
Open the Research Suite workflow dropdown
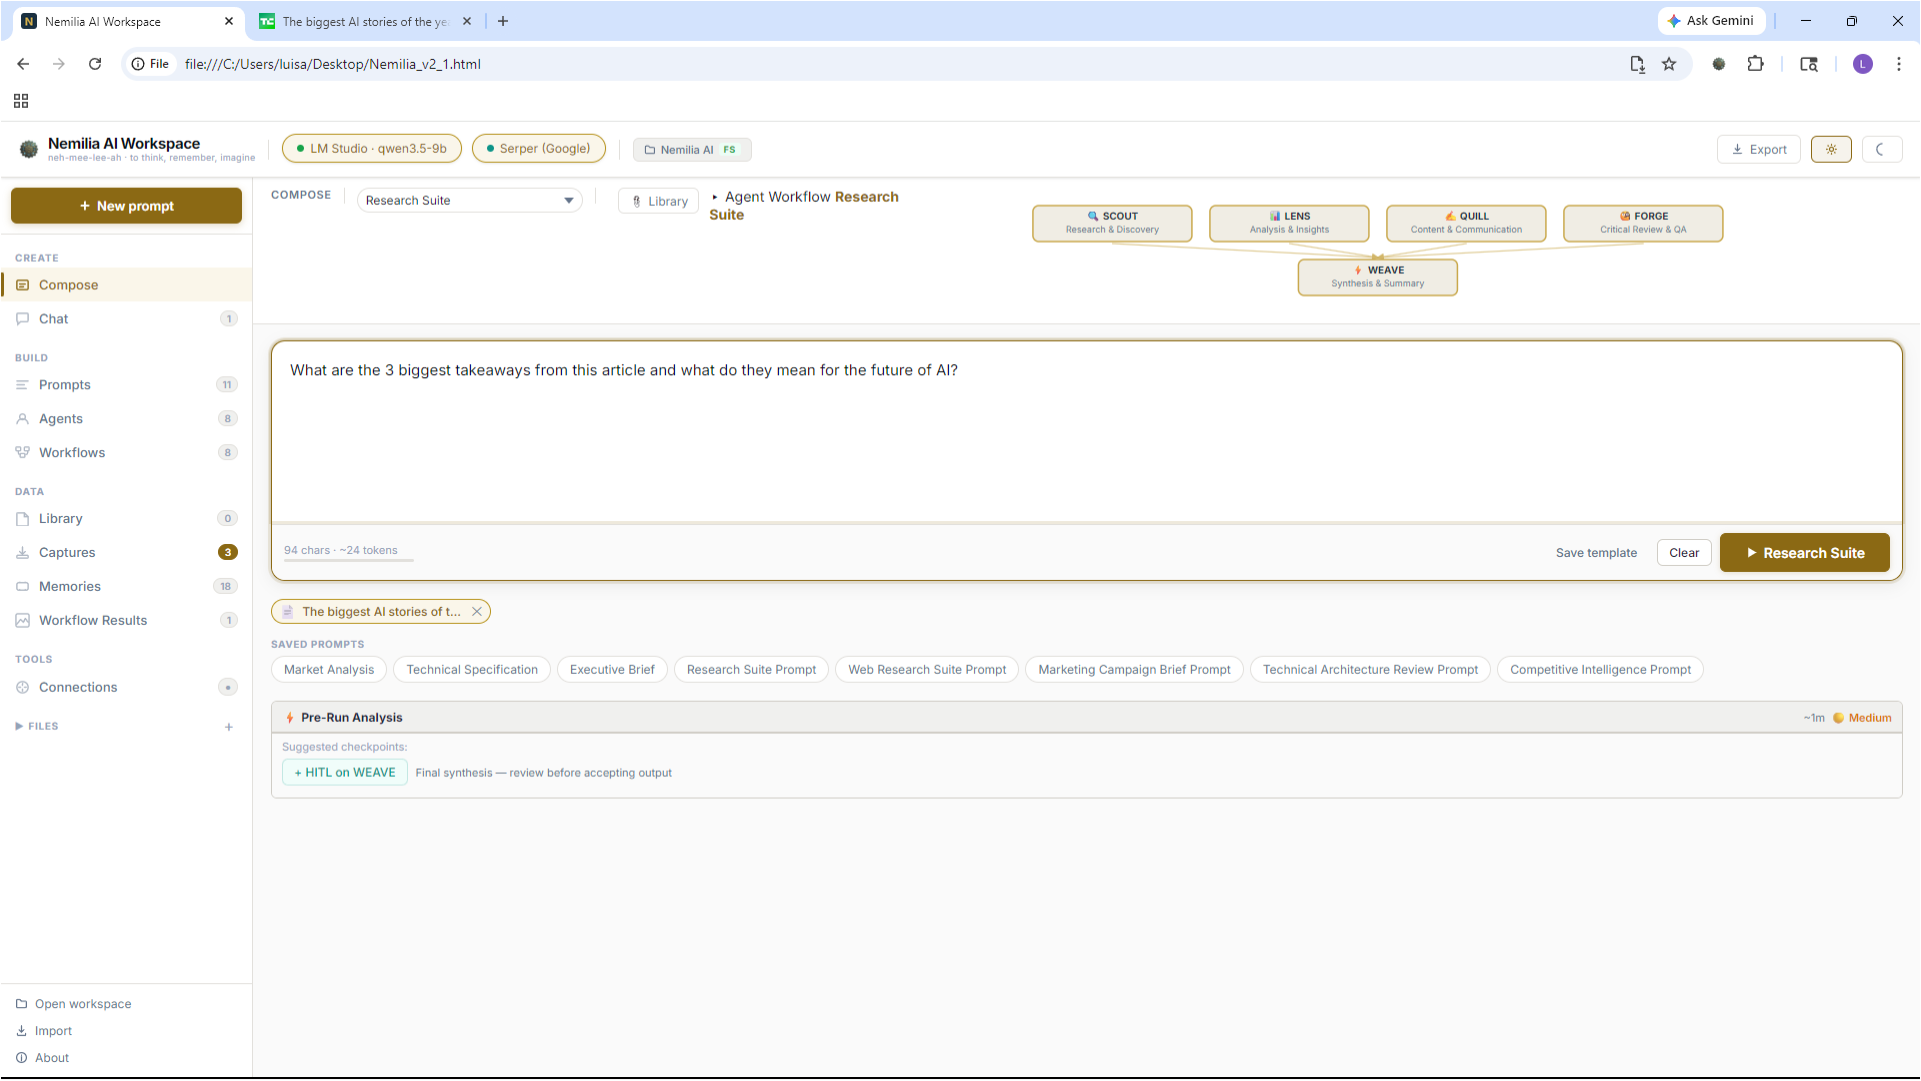[469, 200]
